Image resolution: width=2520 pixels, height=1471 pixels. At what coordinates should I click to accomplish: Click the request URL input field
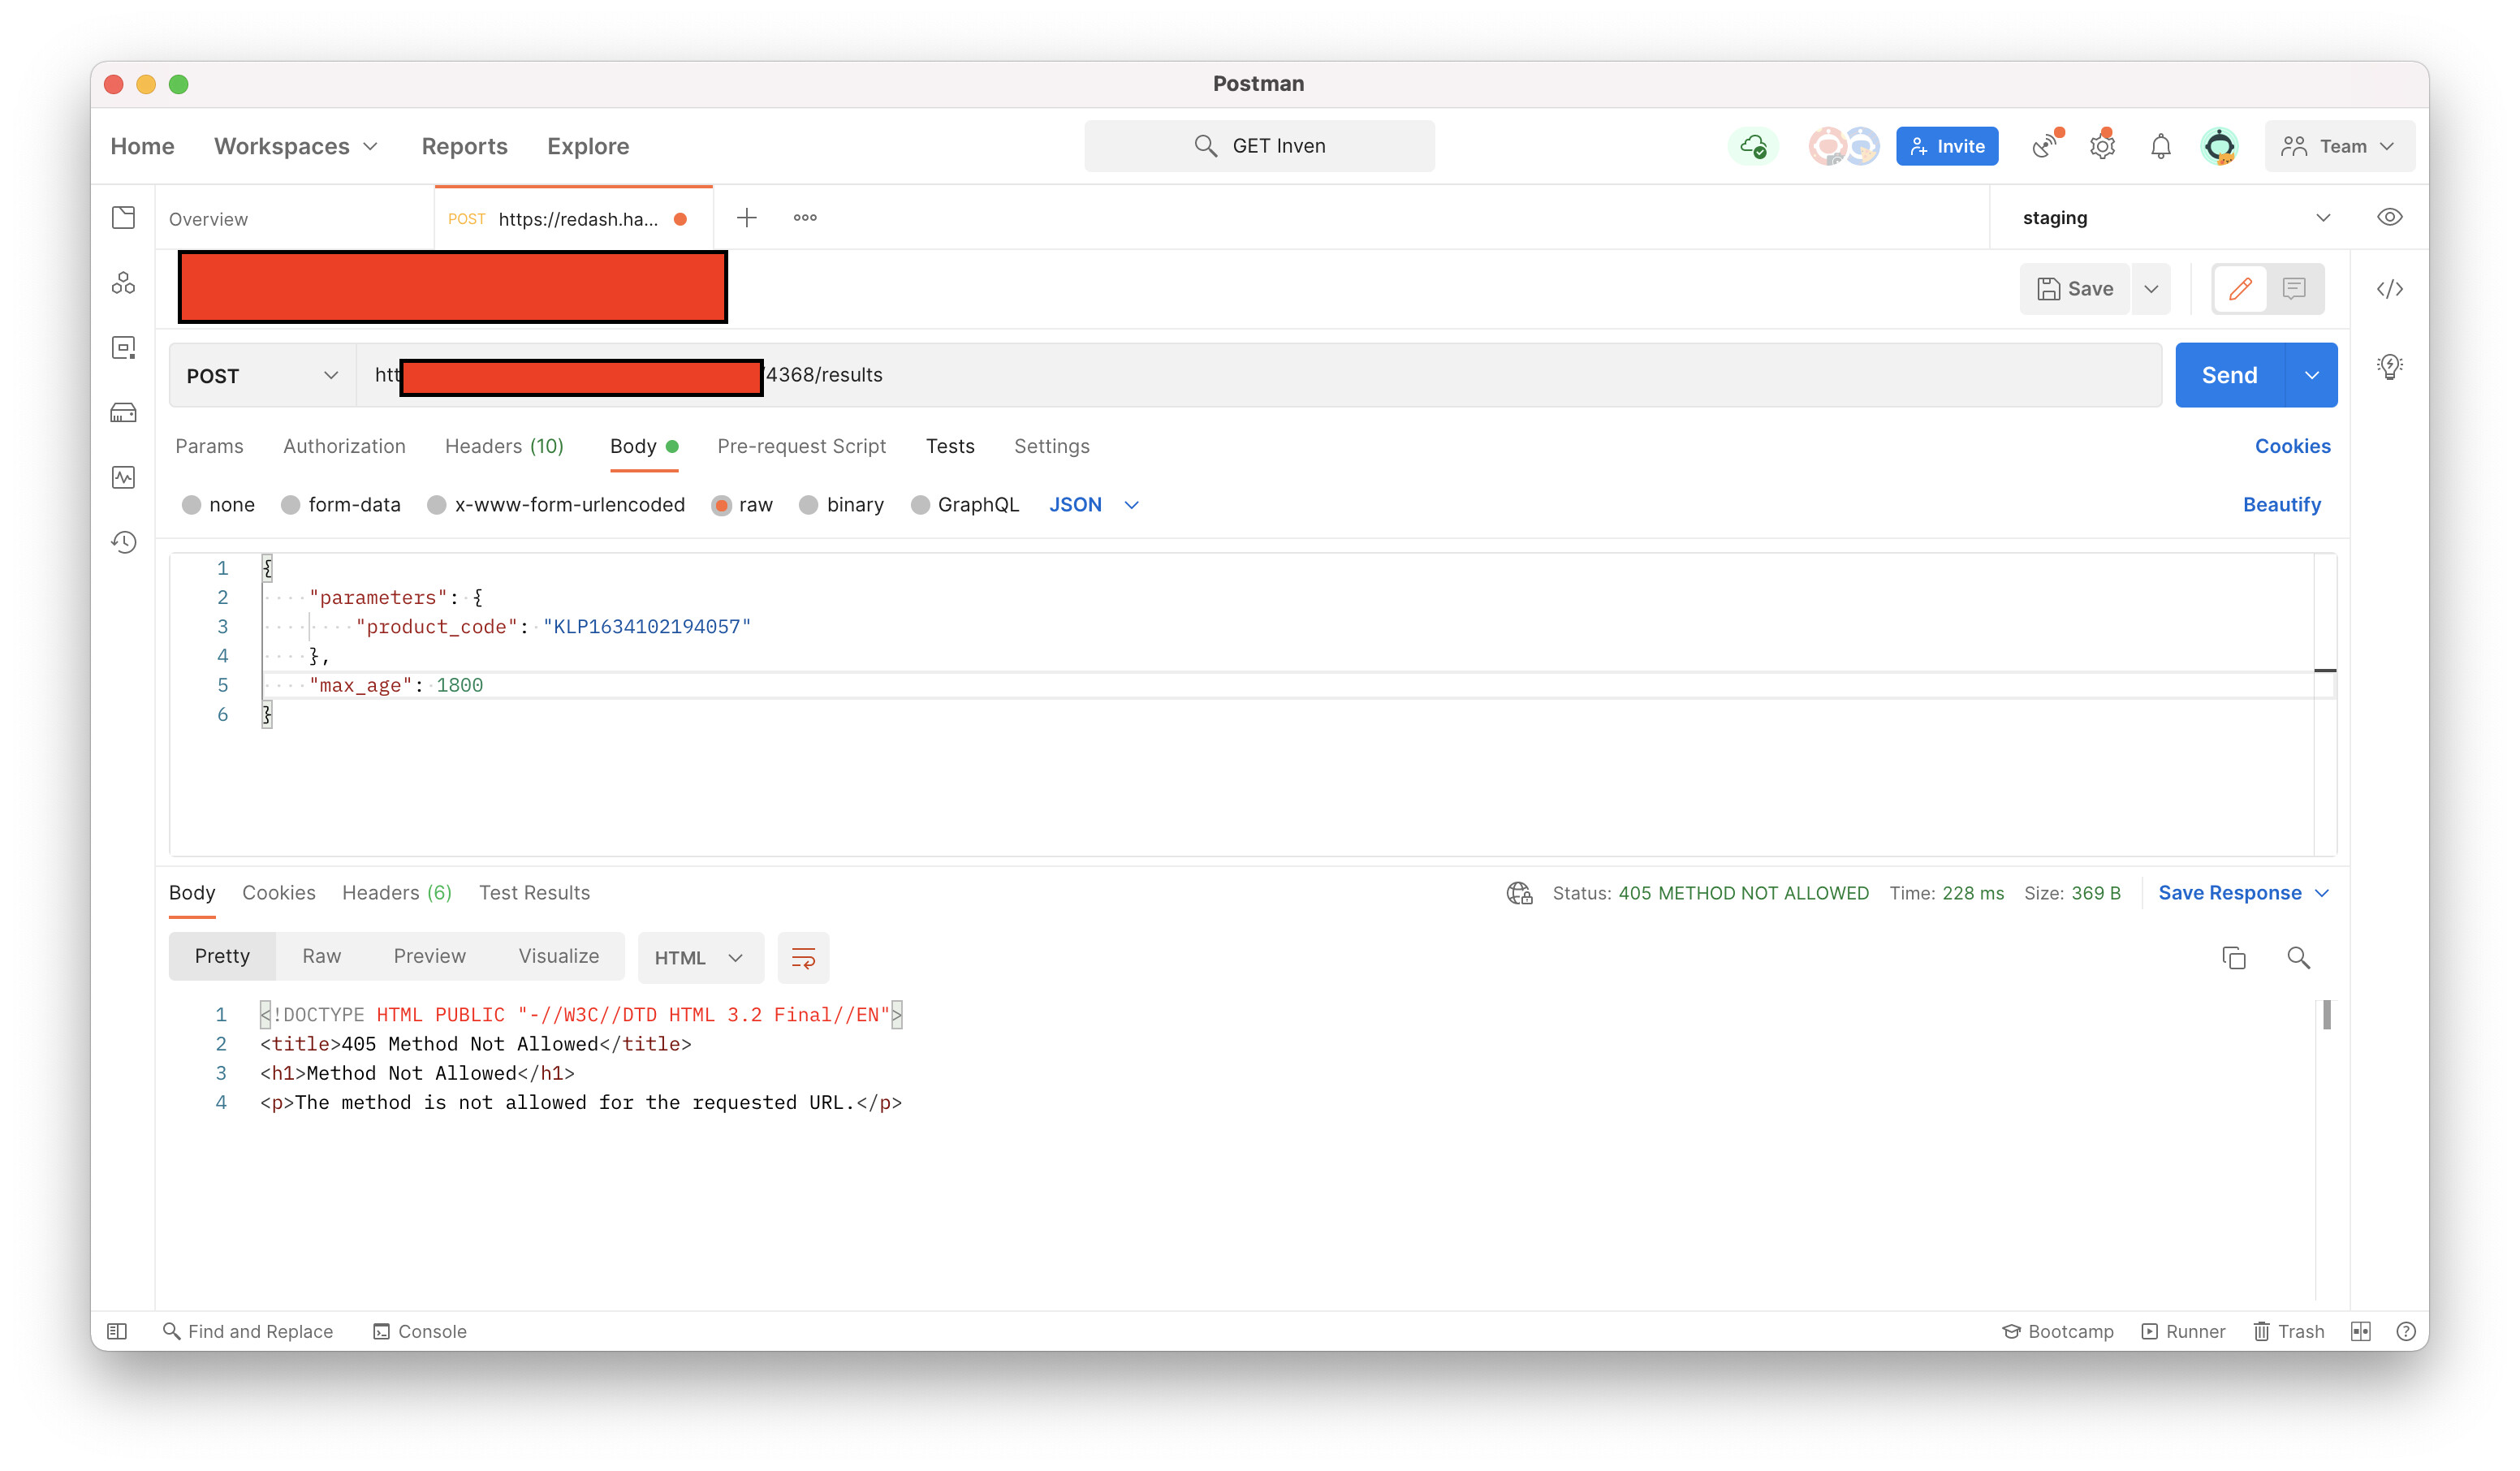pyautogui.click(x=1259, y=375)
